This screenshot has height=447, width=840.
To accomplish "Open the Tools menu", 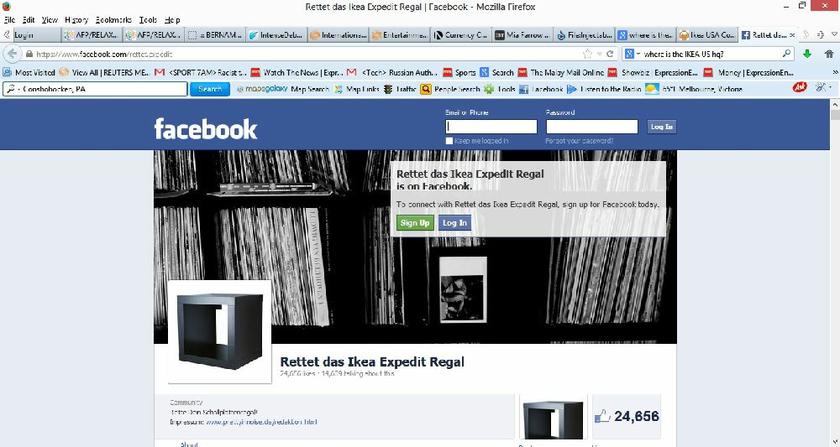I will pyautogui.click(x=148, y=20).
